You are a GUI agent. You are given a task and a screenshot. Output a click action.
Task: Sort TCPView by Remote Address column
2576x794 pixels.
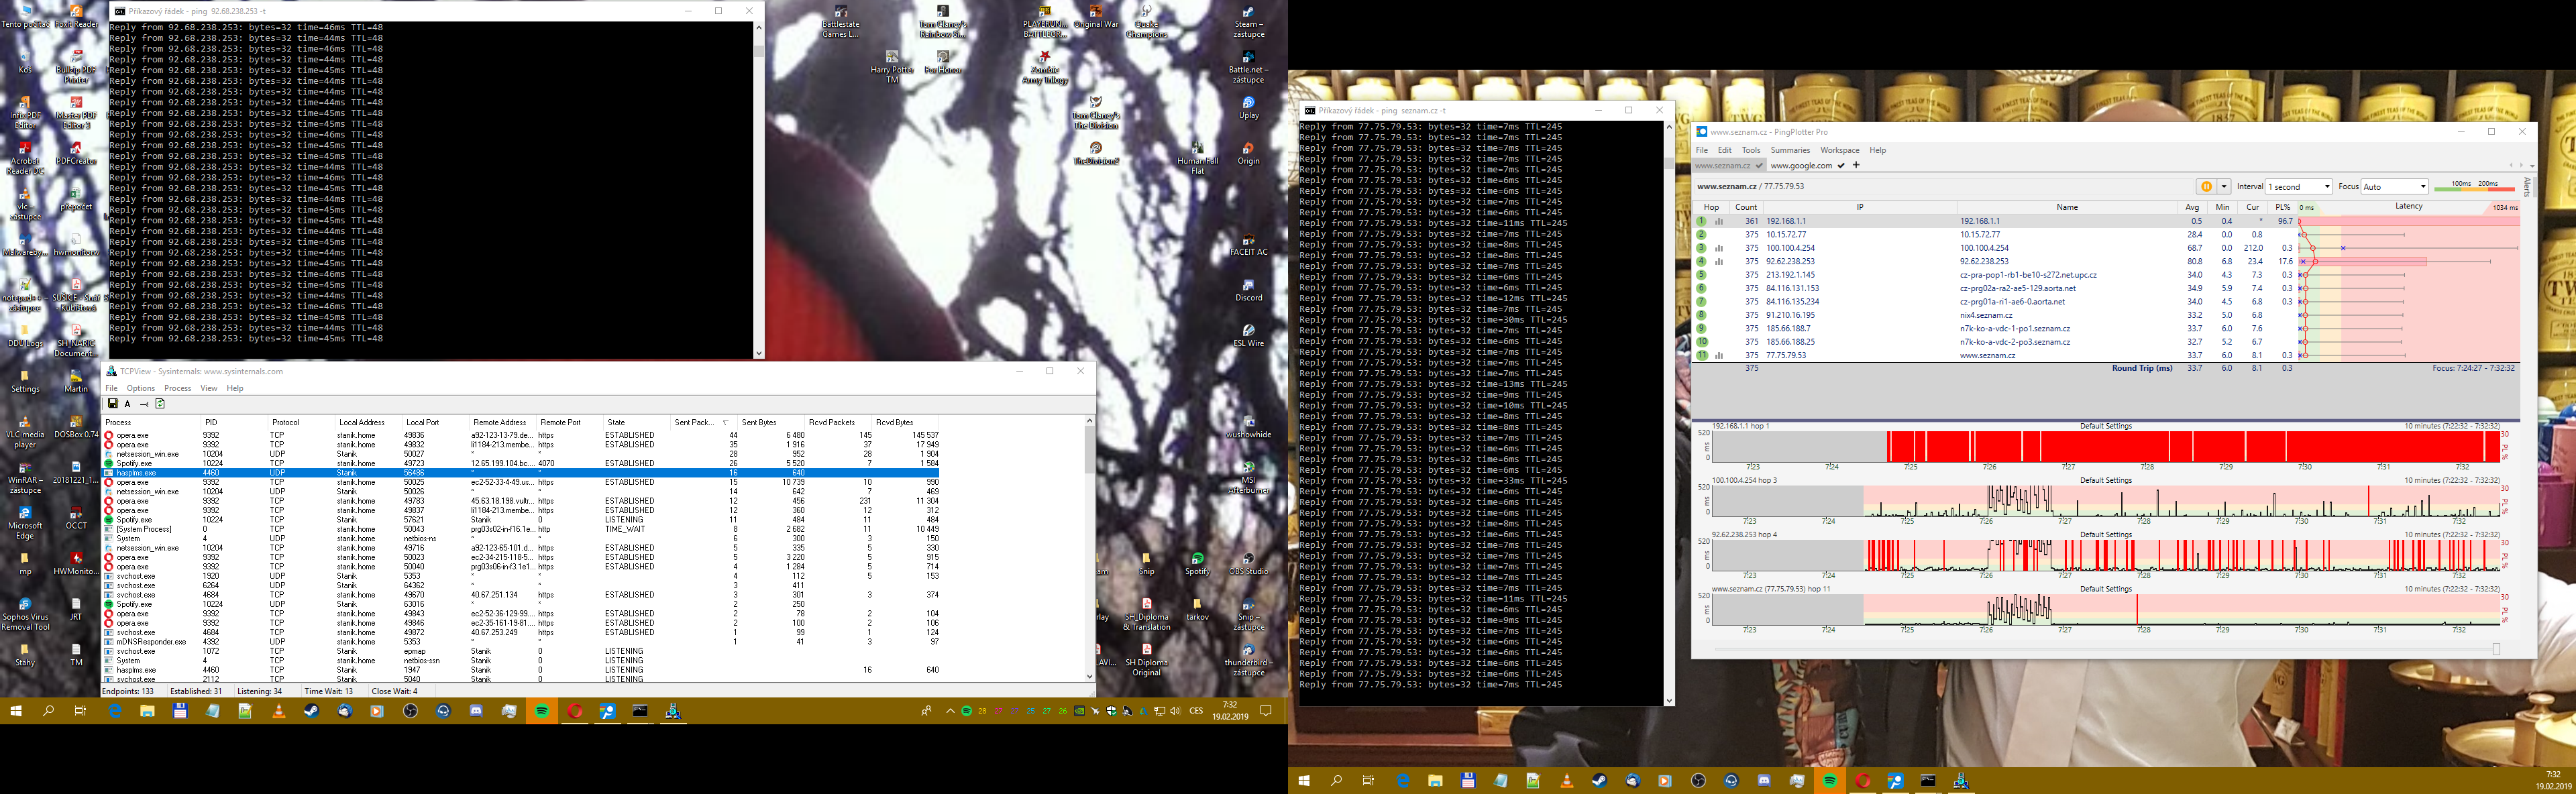(x=499, y=423)
